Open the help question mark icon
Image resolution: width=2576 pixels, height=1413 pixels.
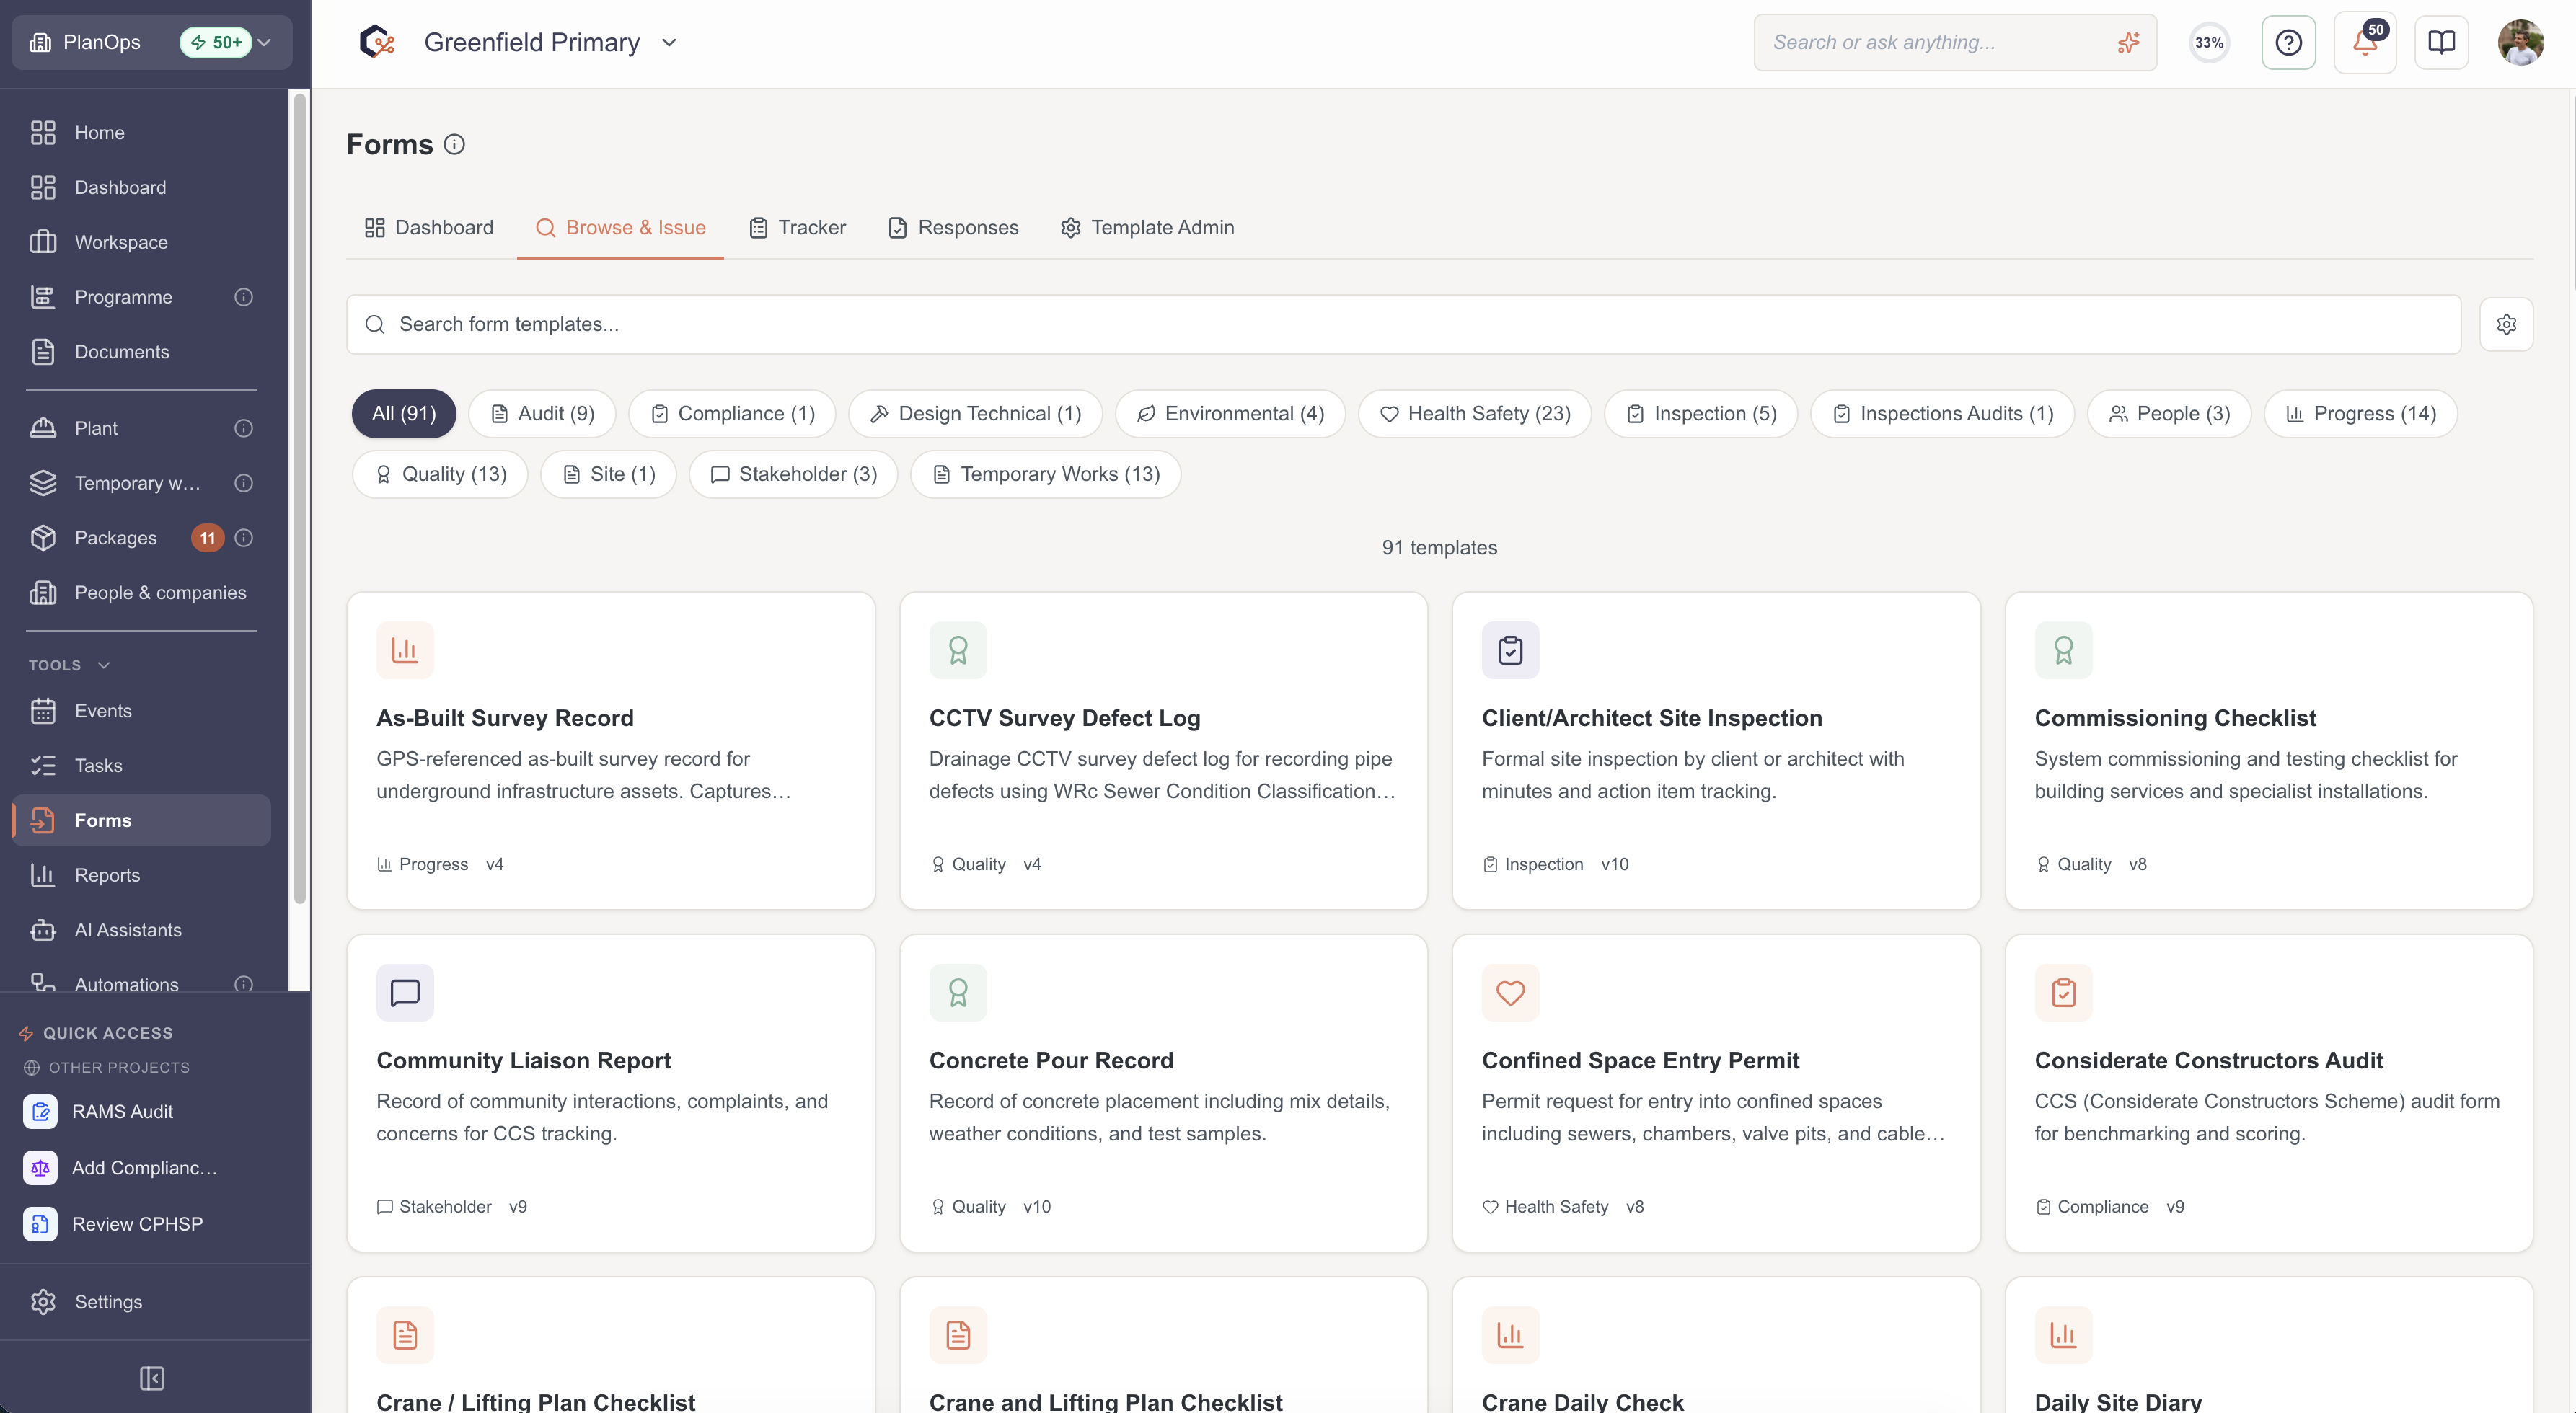(2288, 43)
